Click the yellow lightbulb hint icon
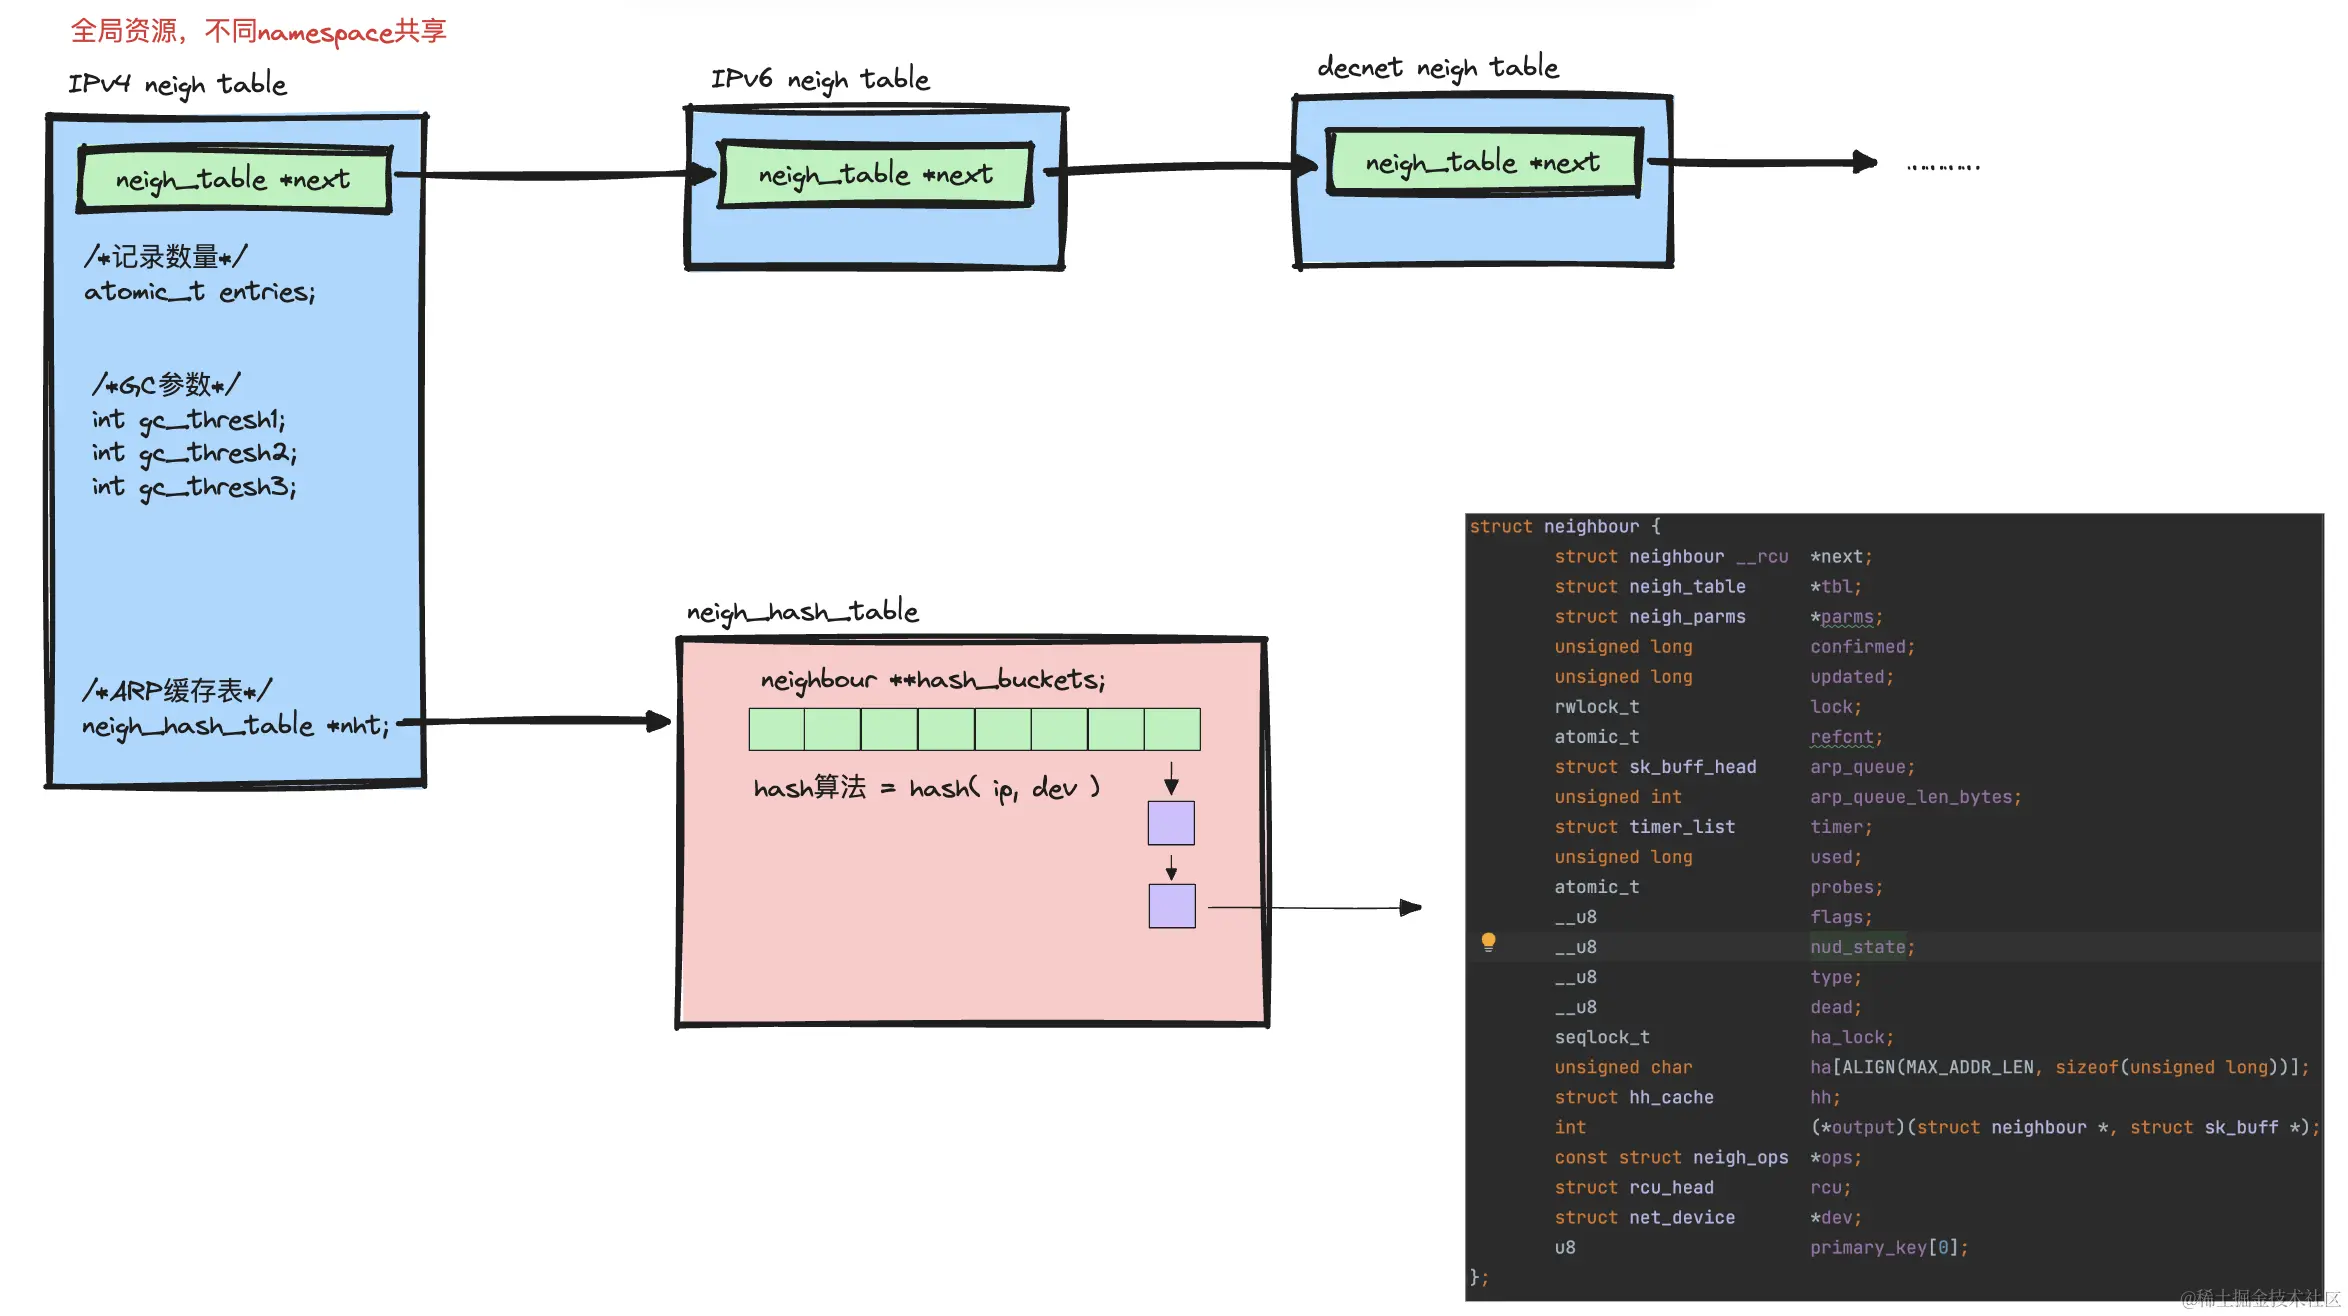The height and width of the screenshot is (1316, 2348). point(1488,942)
